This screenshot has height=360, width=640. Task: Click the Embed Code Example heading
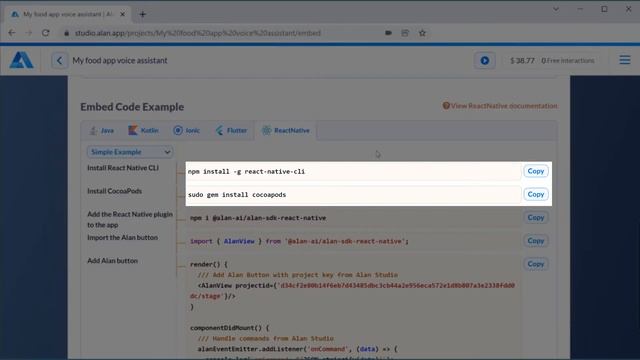coord(132,107)
